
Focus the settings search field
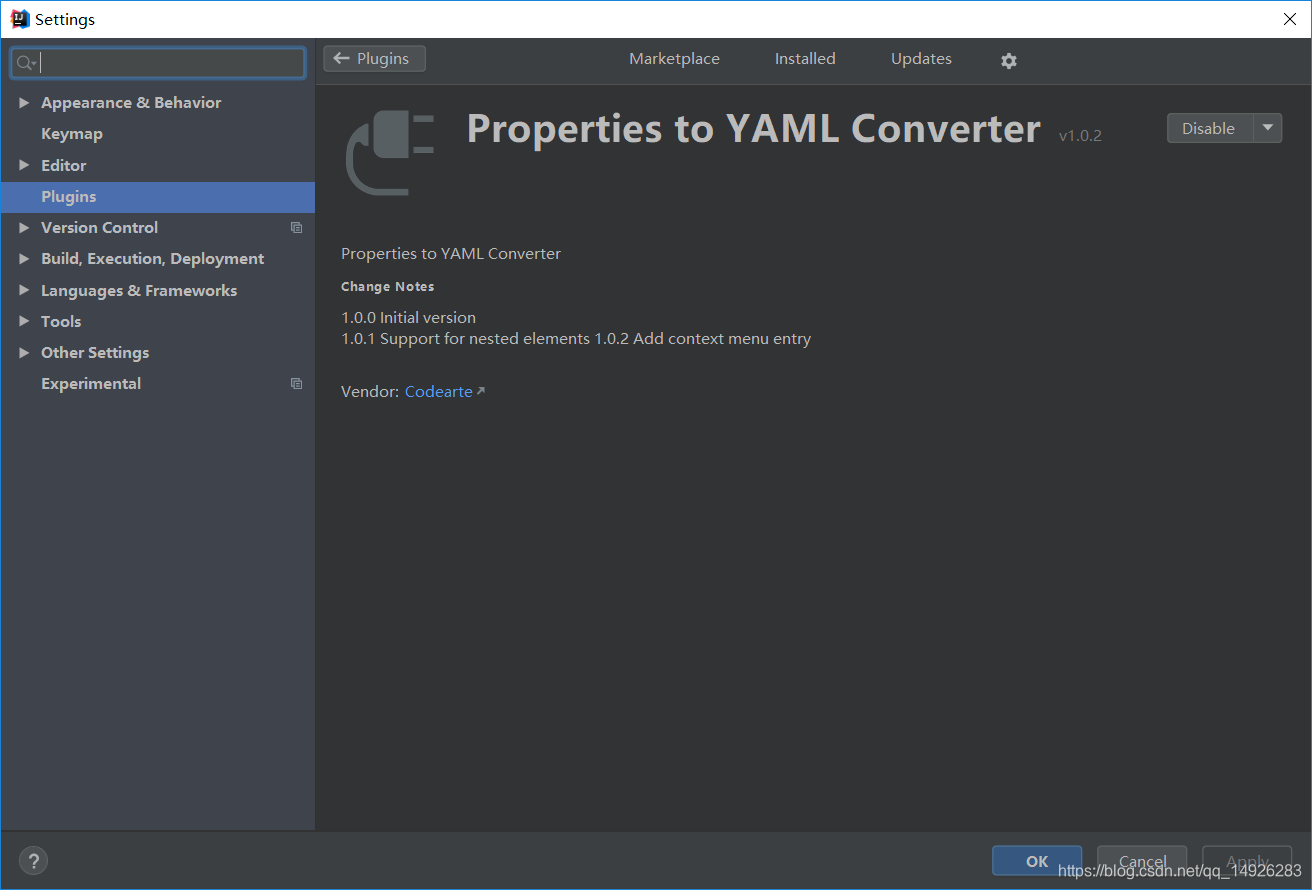pos(158,63)
